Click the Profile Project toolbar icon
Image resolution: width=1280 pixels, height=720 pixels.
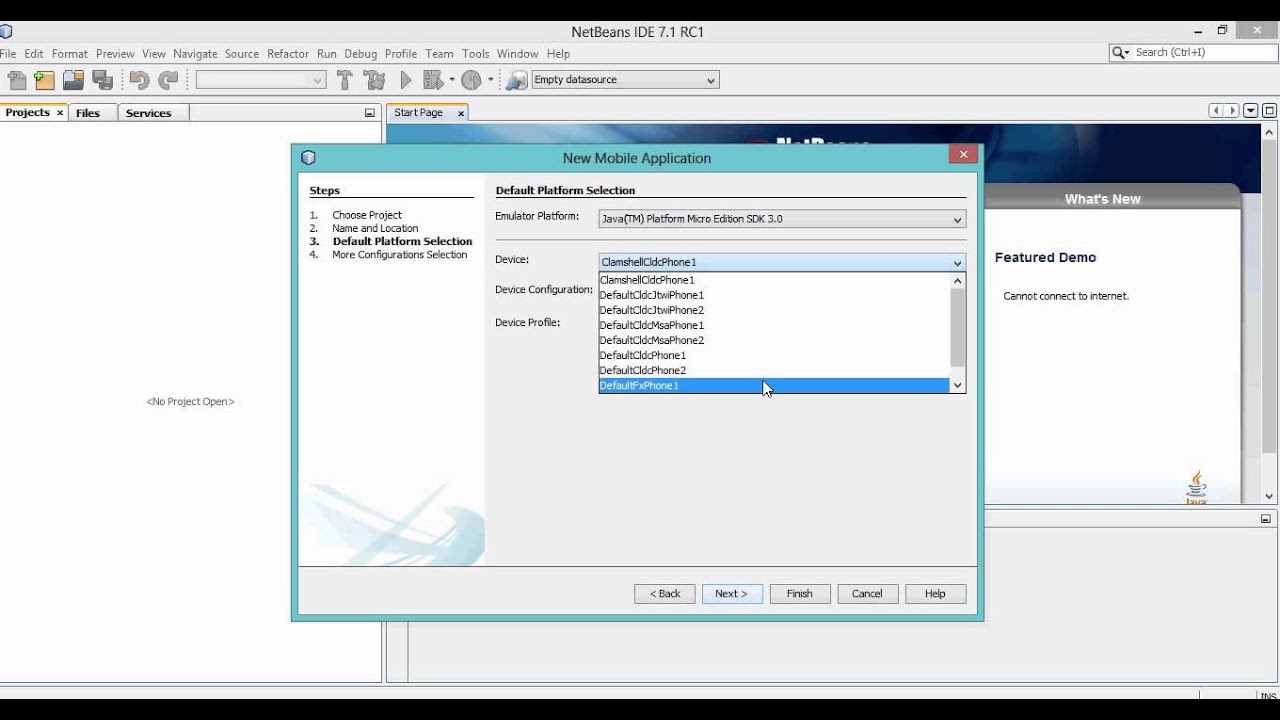tap(472, 80)
